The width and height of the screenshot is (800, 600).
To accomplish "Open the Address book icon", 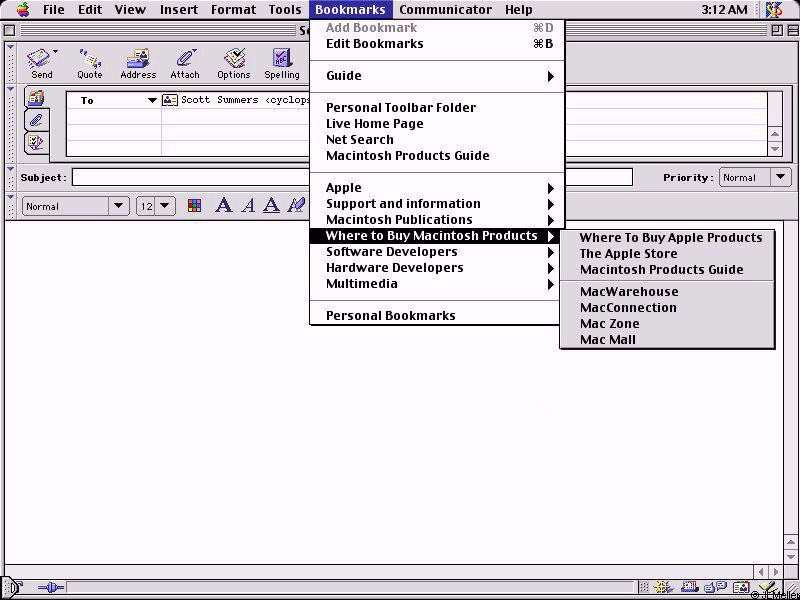I will coord(138,58).
